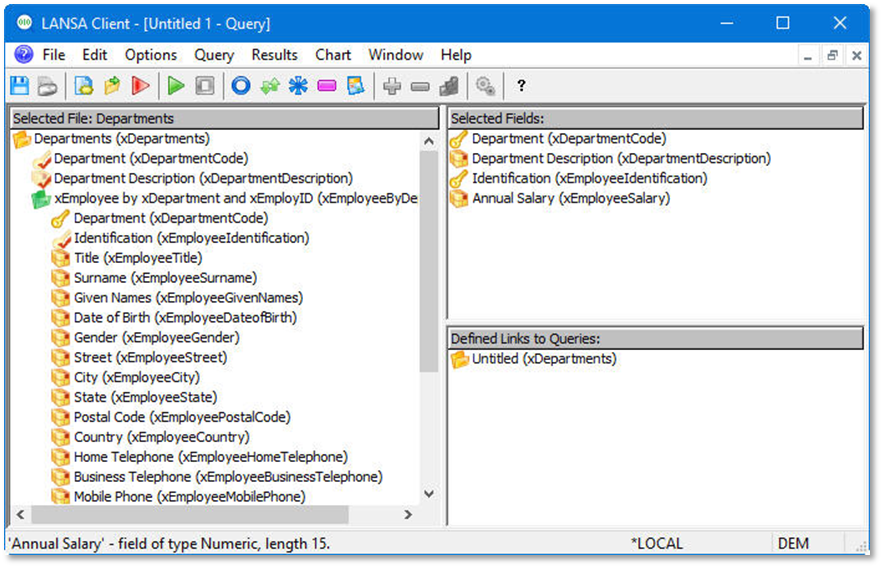Viewport: 882px width, 567px height.
Task: Toggle the Identification (xEmployeeIdentification) checkmark in file tree
Action: 61,238
